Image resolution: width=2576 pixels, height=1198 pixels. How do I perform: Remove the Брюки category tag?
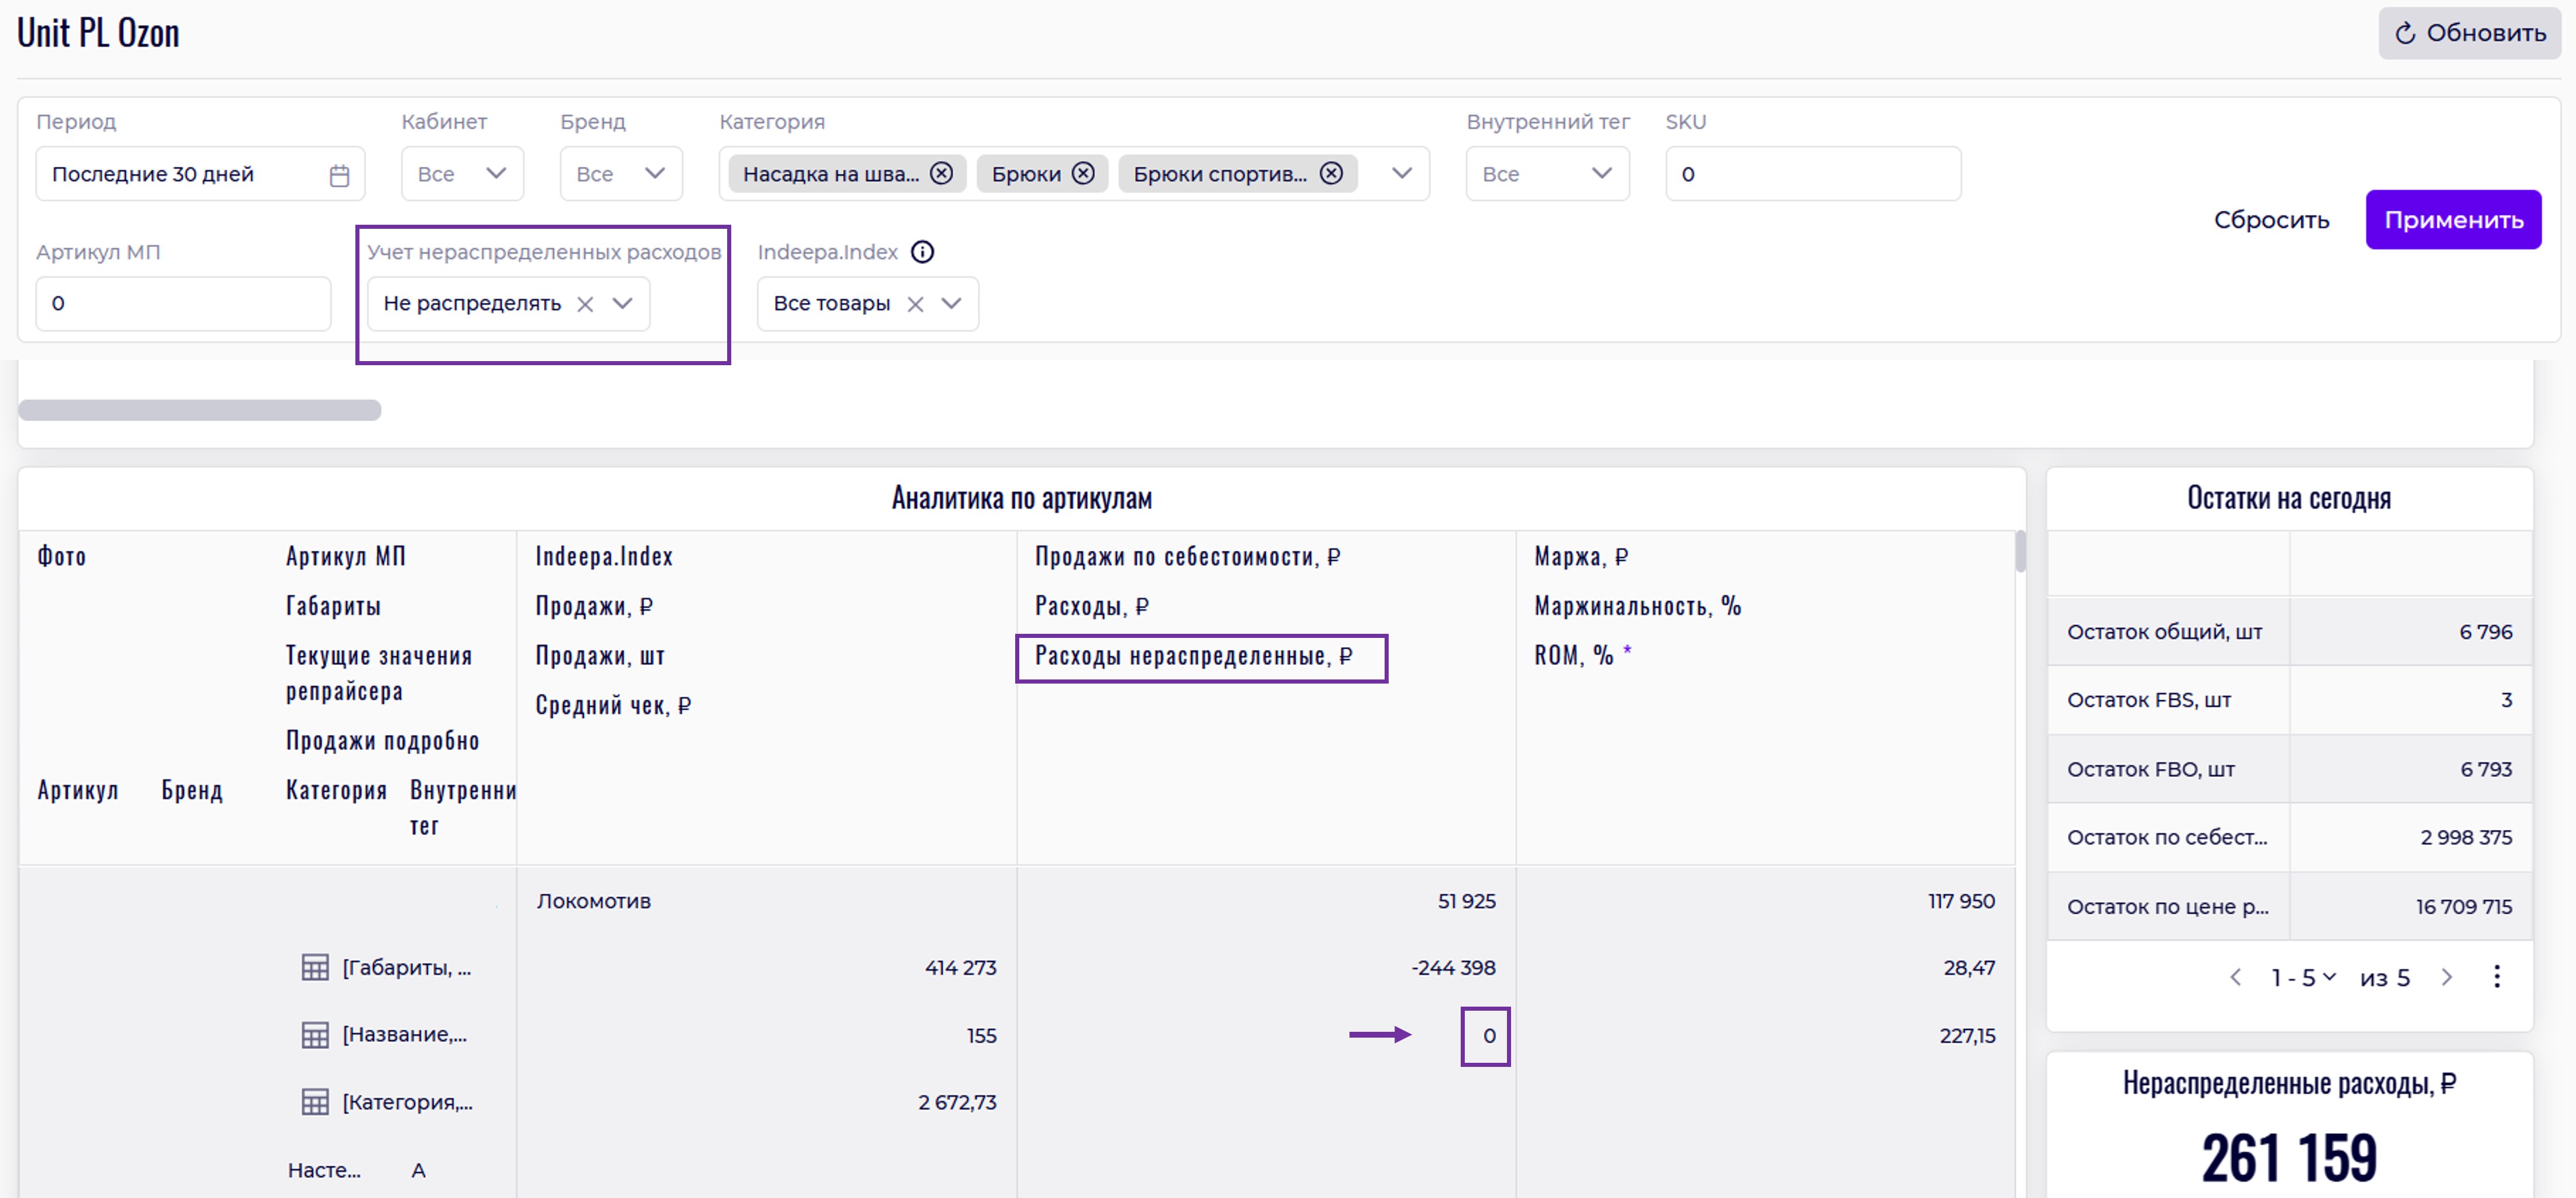click(1083, 174)
